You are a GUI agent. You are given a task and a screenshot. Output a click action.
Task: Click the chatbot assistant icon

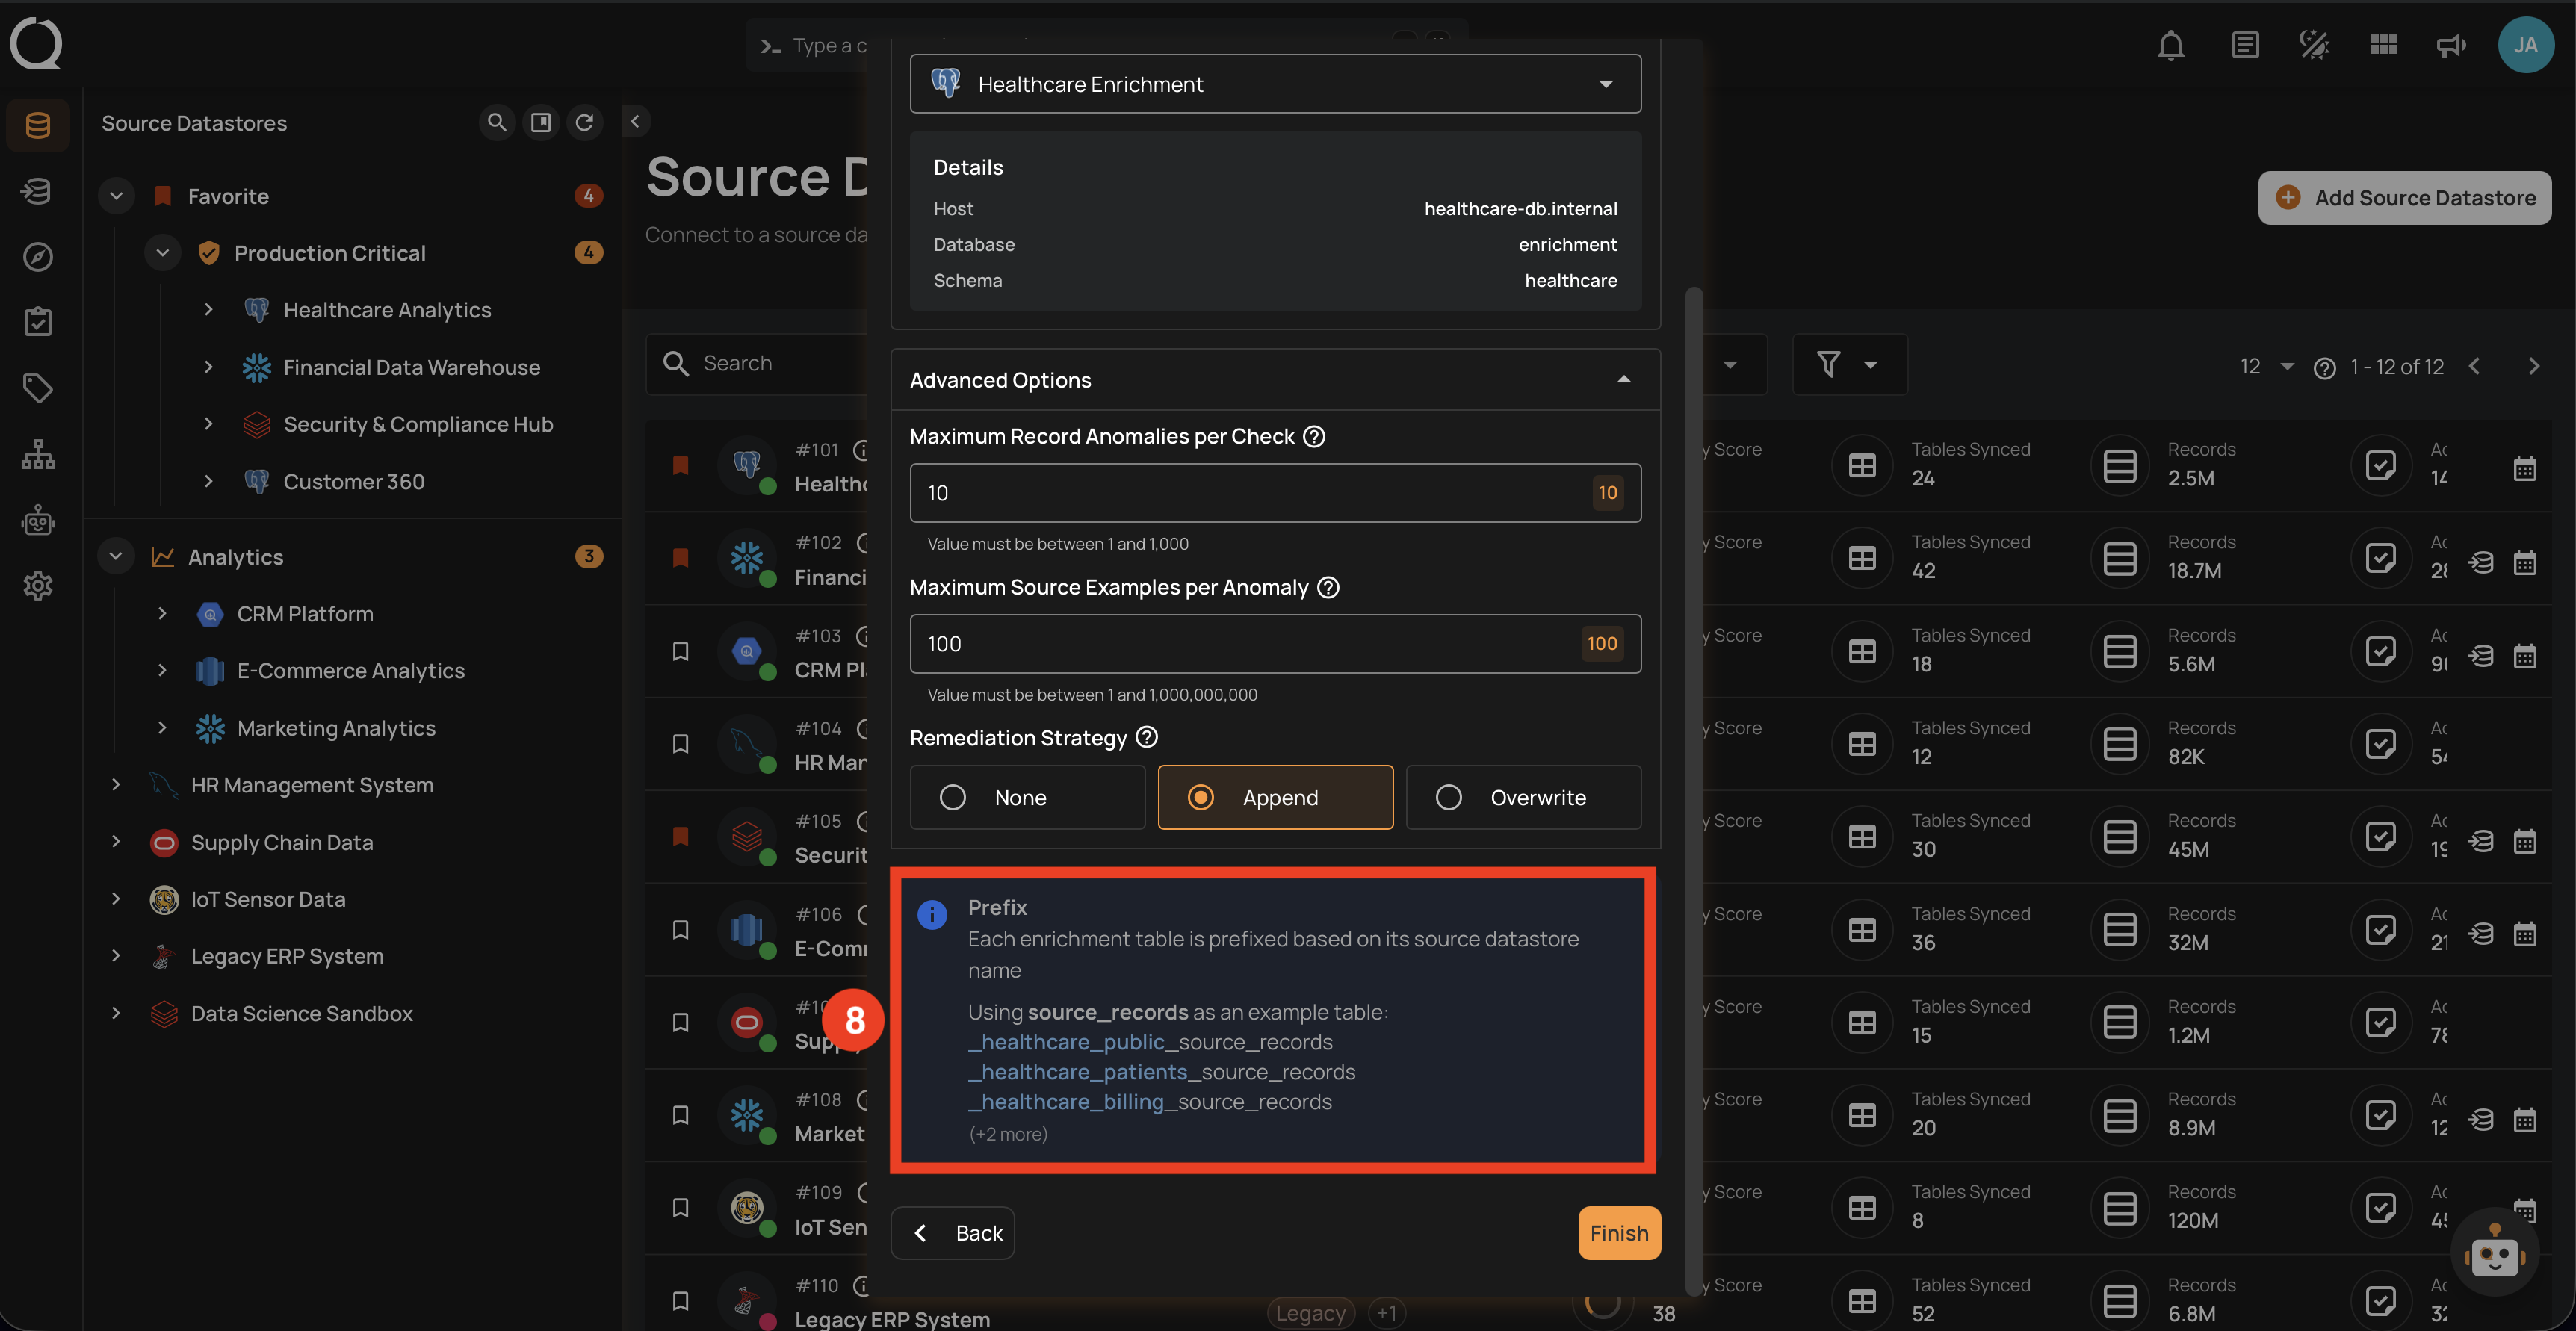[x=2494, y=1254]
